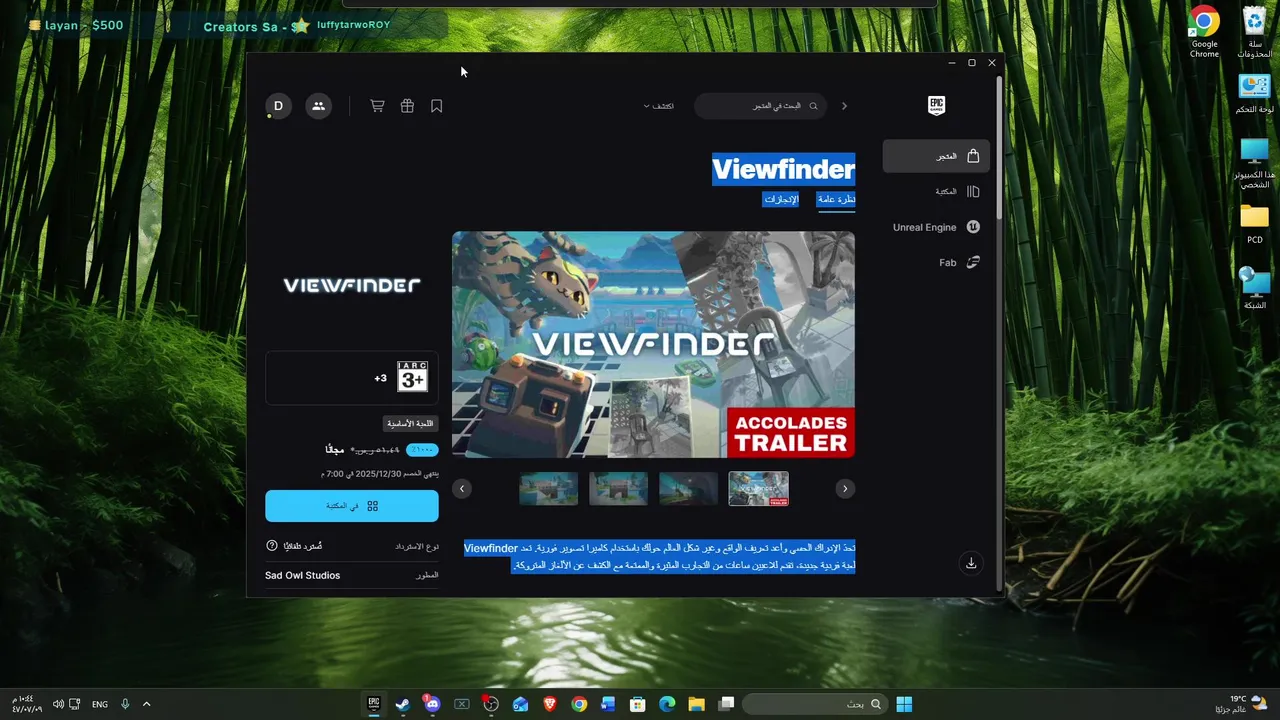Open the Network desktop icon
Screen dimensions: 1280x720
pyautogui.click(x=1254, y=288)
